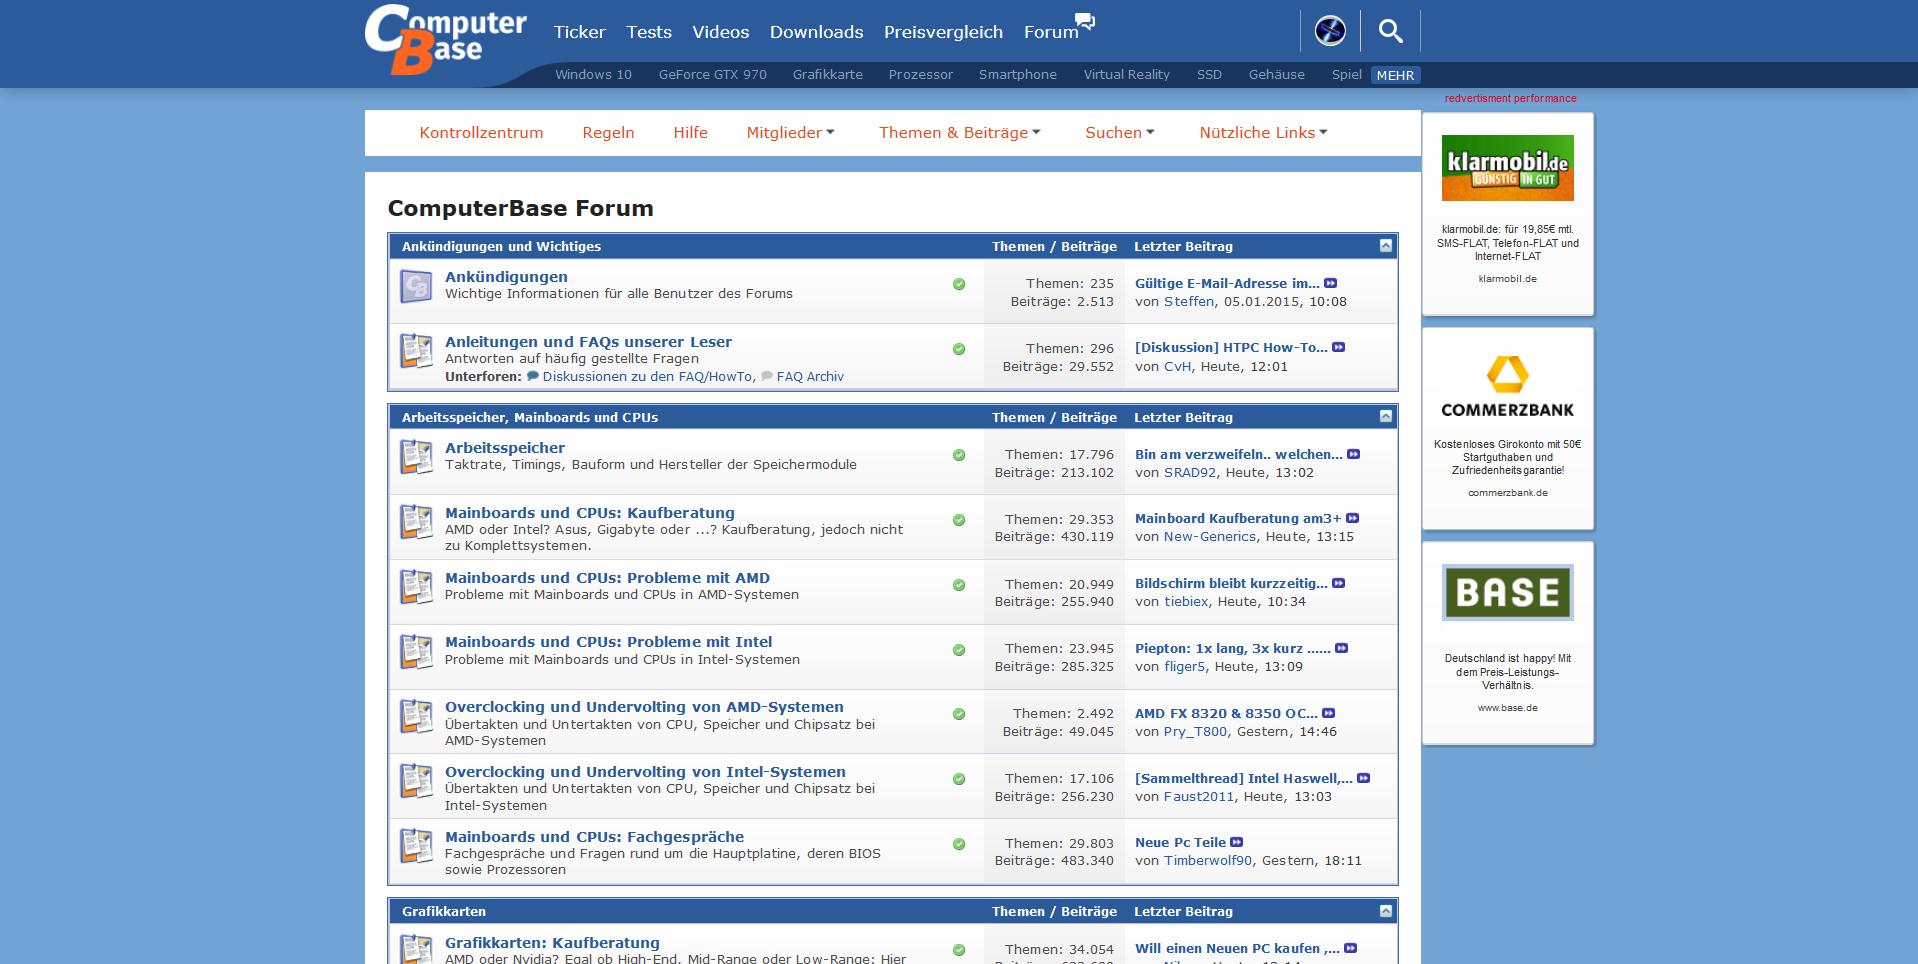Click the forum icon beside Mainboards und CPUs: Kaufberatung
1918x964 pixels.
(x=416, y=522)
